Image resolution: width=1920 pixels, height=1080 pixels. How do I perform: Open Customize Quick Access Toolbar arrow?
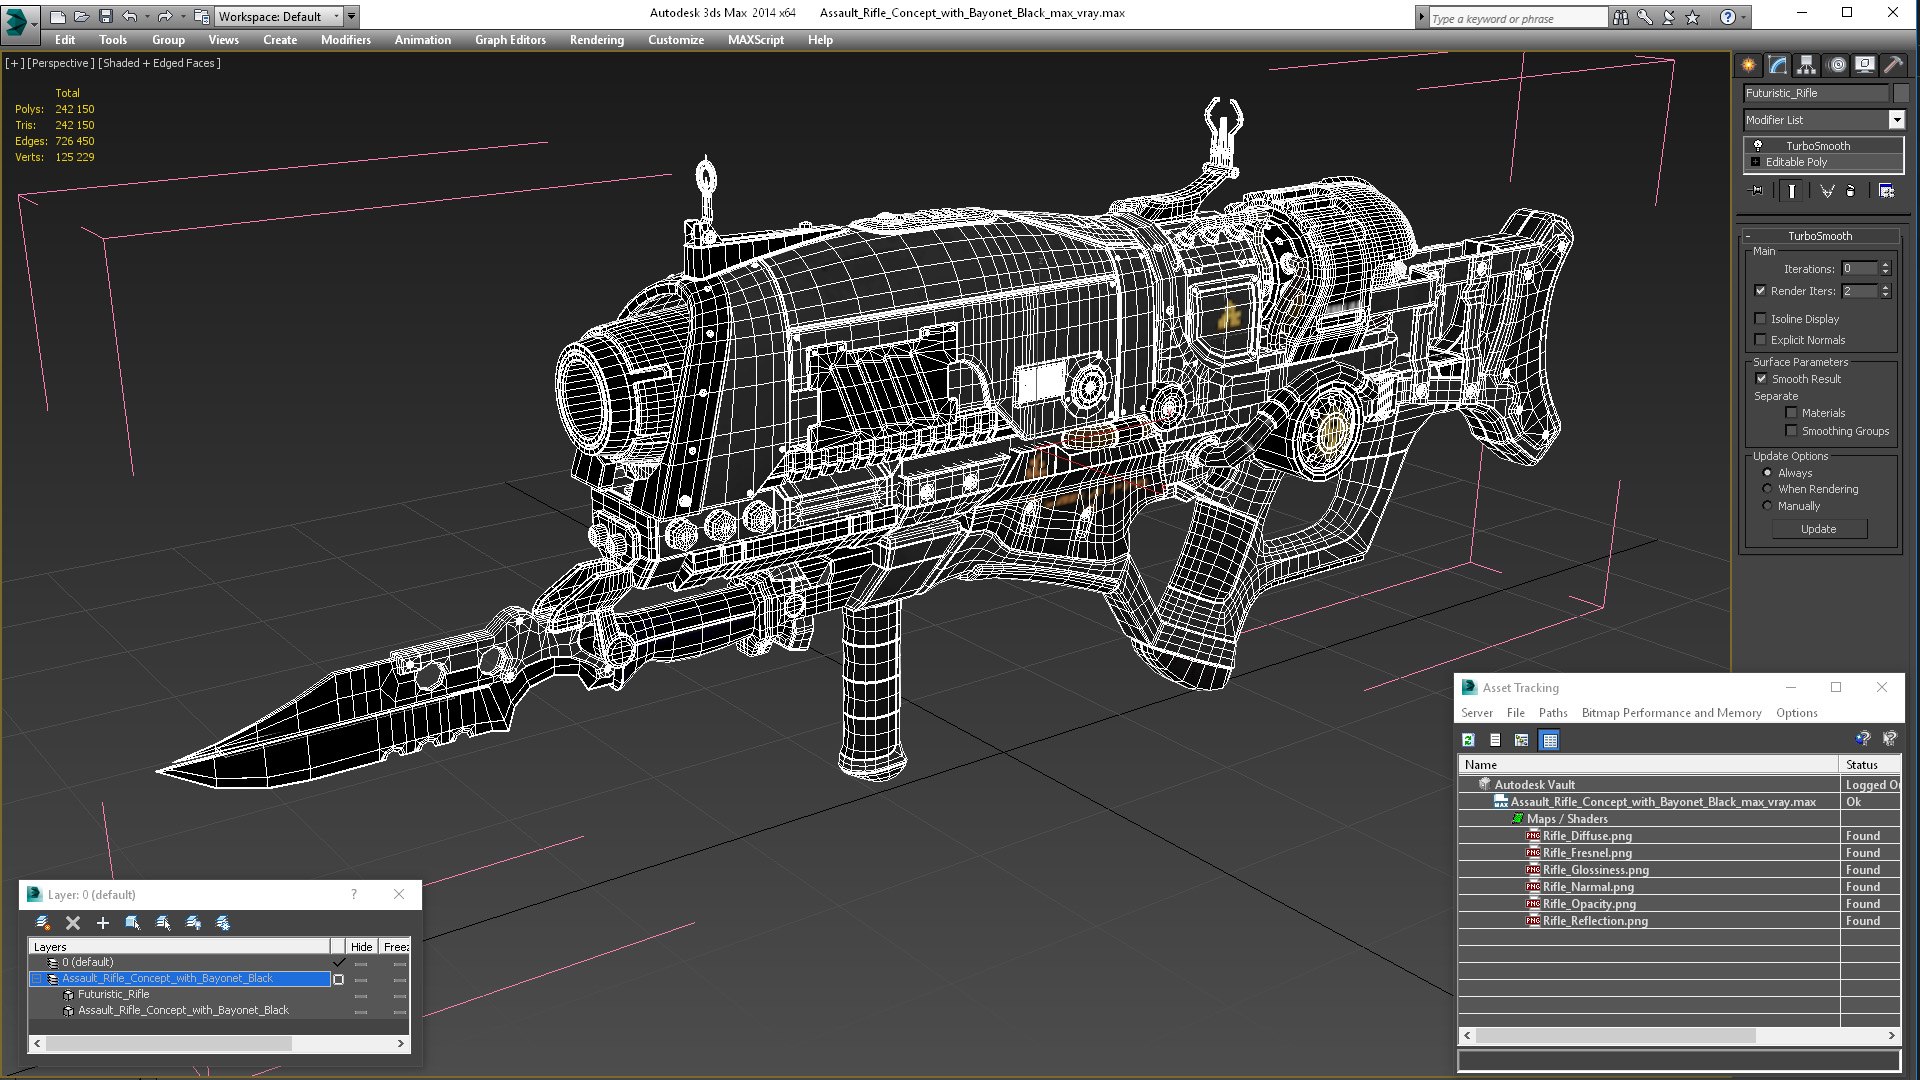[352, 16]
